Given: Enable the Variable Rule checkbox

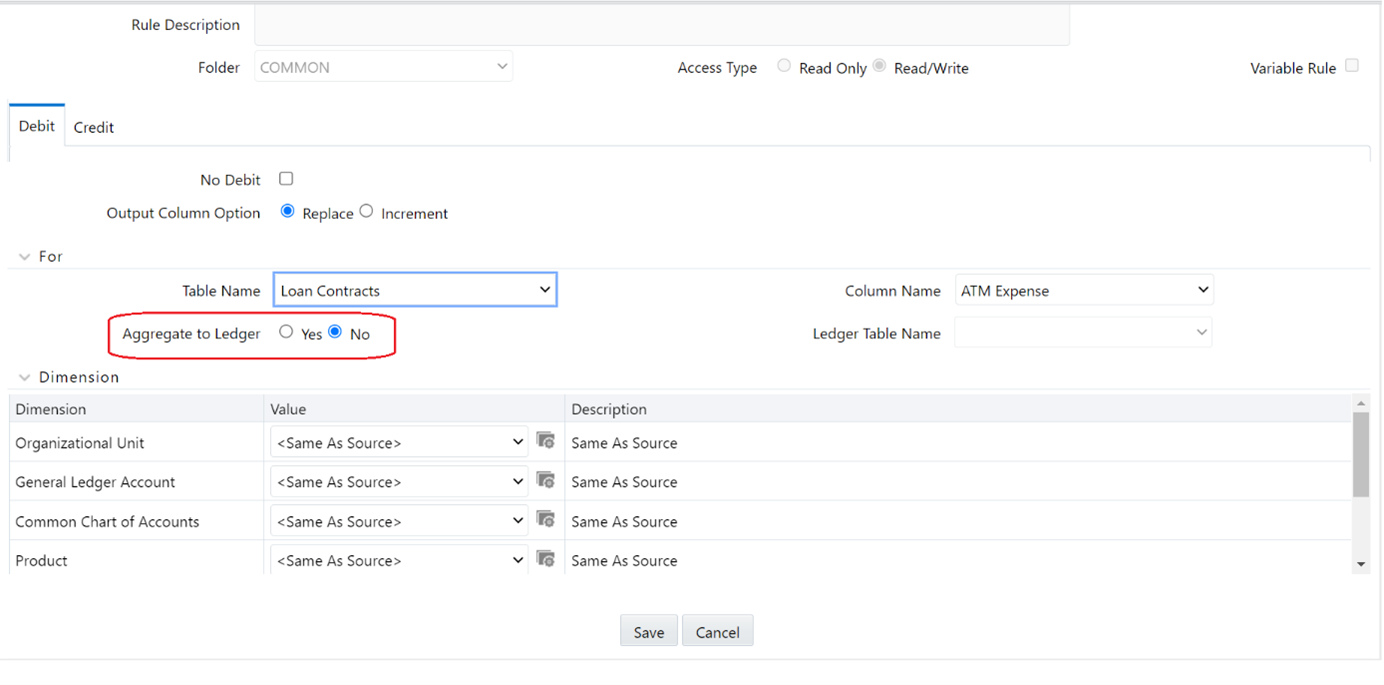Looking at the screenshot, I should click(1352, 64).
